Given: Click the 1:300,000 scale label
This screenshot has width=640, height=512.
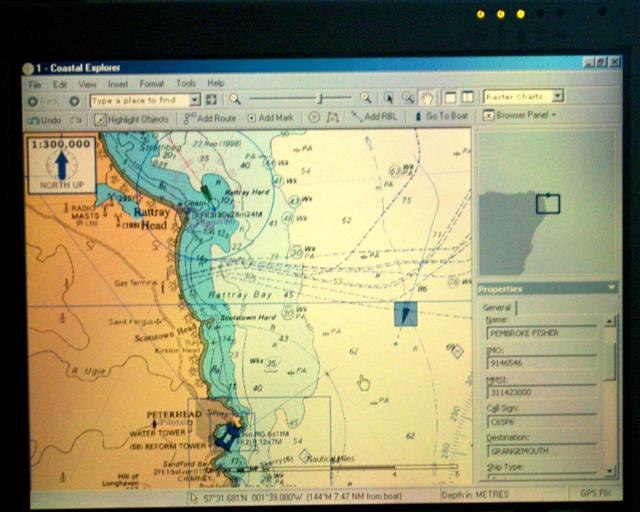Looking at the screenshot, I should click(61, 144).
